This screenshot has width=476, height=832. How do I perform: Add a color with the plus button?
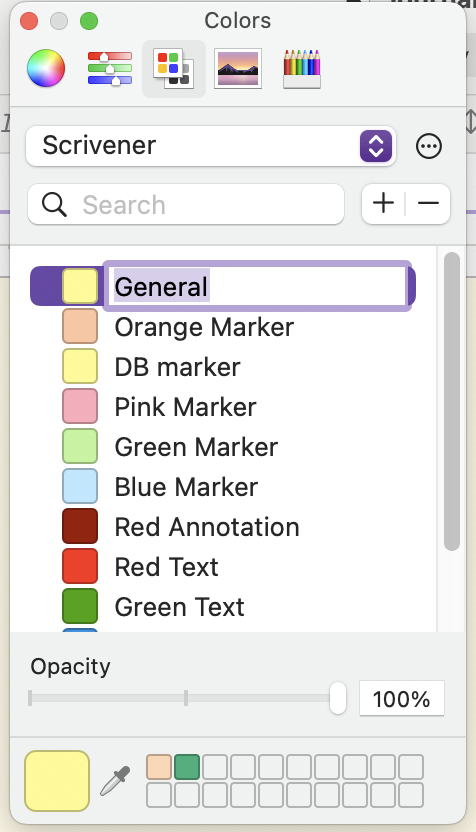pyautogui.click(x=383, y=204)
